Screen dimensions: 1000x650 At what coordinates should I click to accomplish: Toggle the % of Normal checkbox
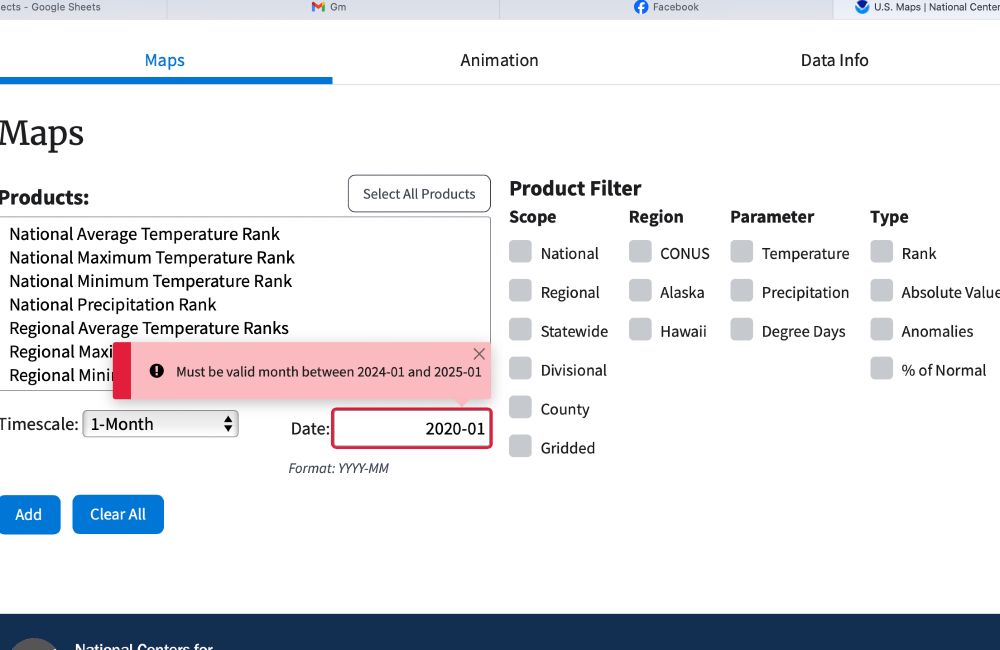pyautogui.click(x=881, y=369)
